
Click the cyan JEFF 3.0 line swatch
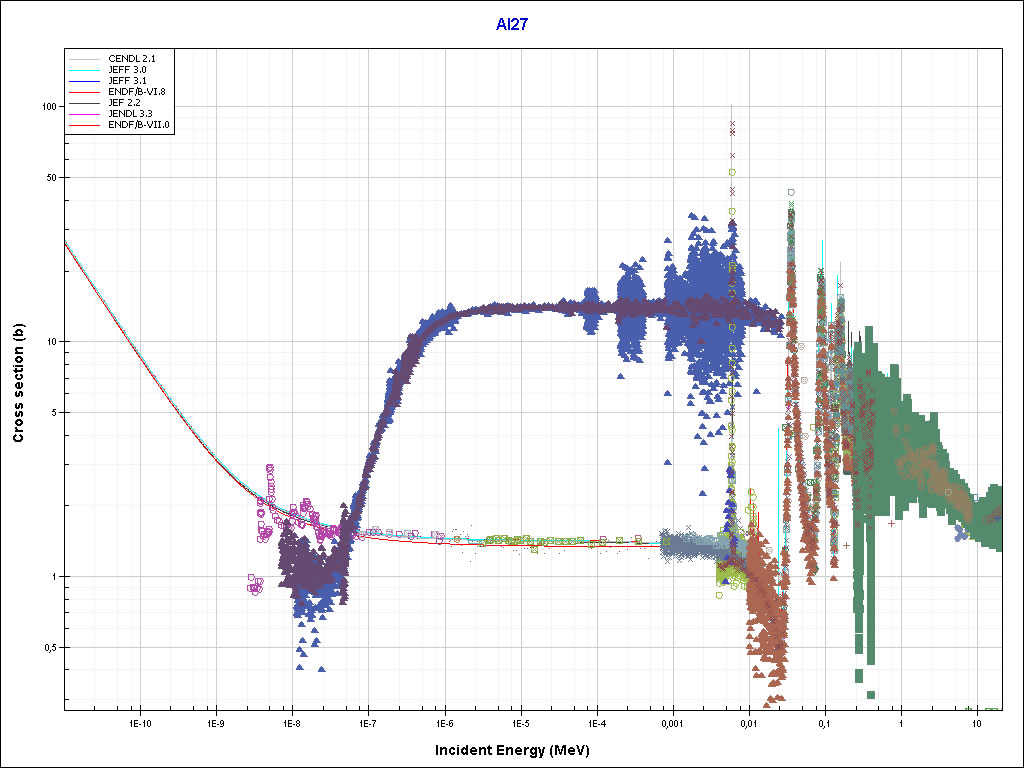[x=85, y=70]
